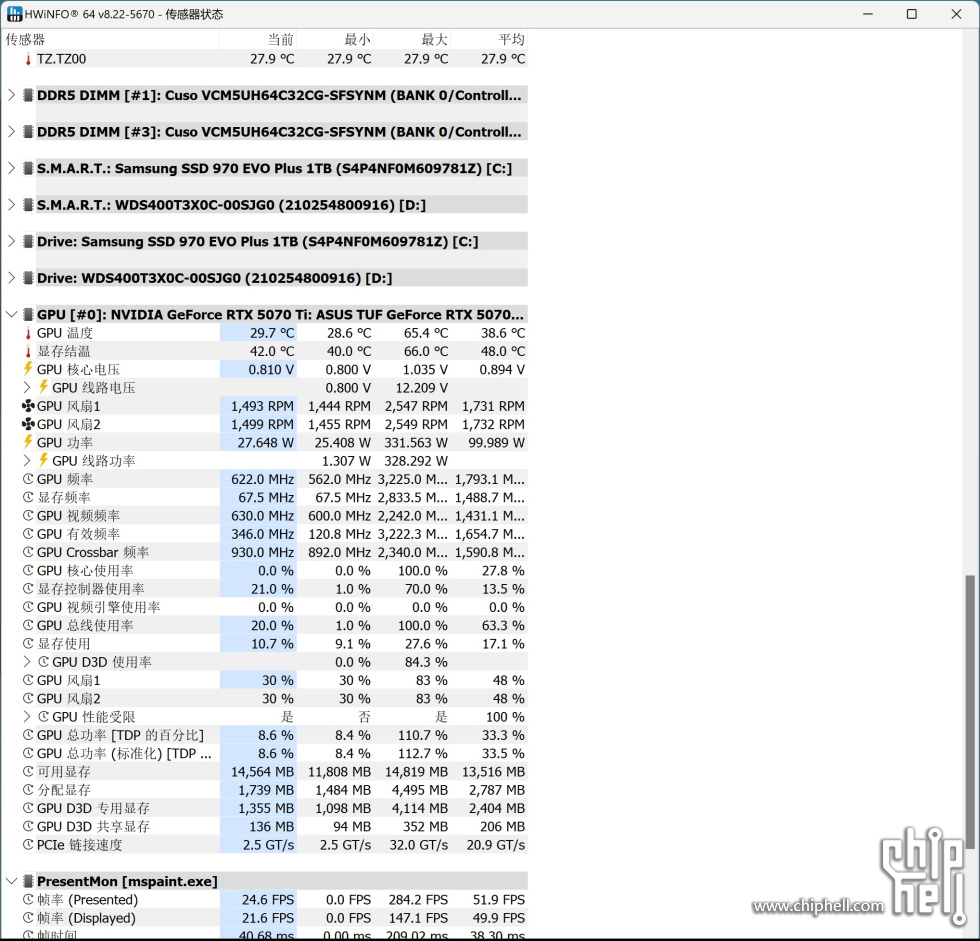This screenshot has width=980, height=941.
Task: Click the vertical scrollbar thumb
Action: pyautogui.click(x=969, y=712)
